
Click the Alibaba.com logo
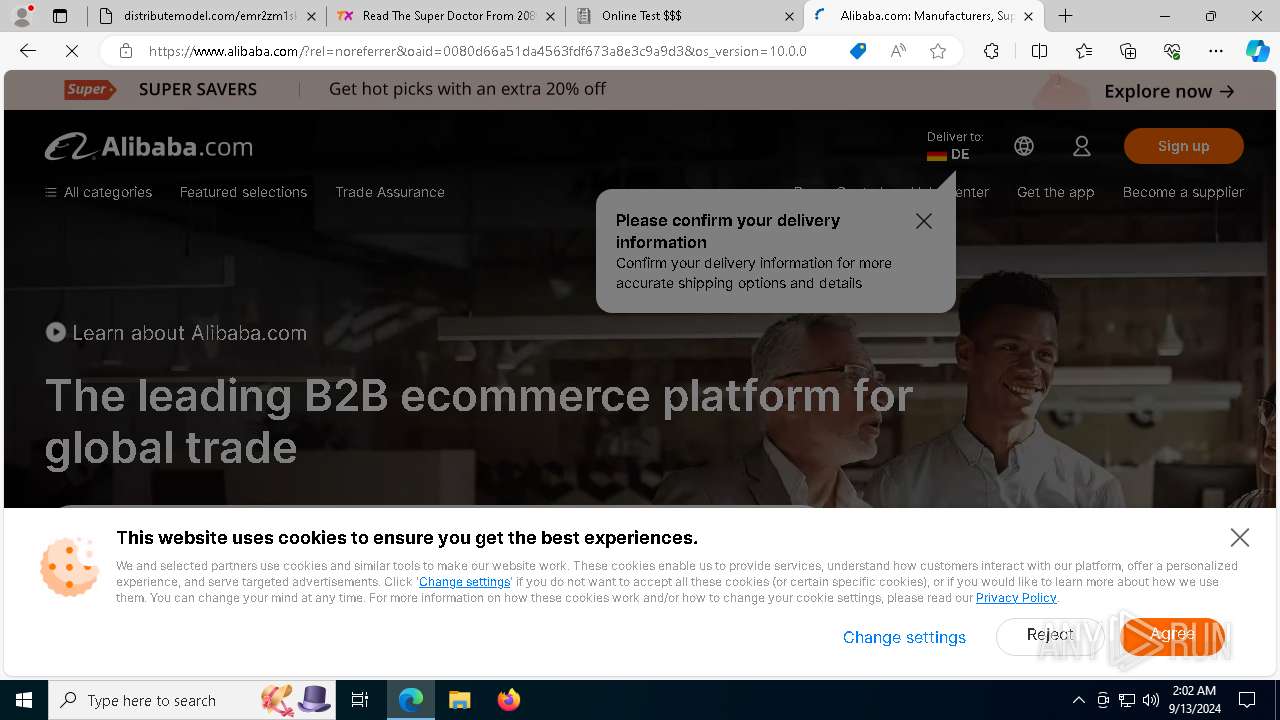(149, 146)
